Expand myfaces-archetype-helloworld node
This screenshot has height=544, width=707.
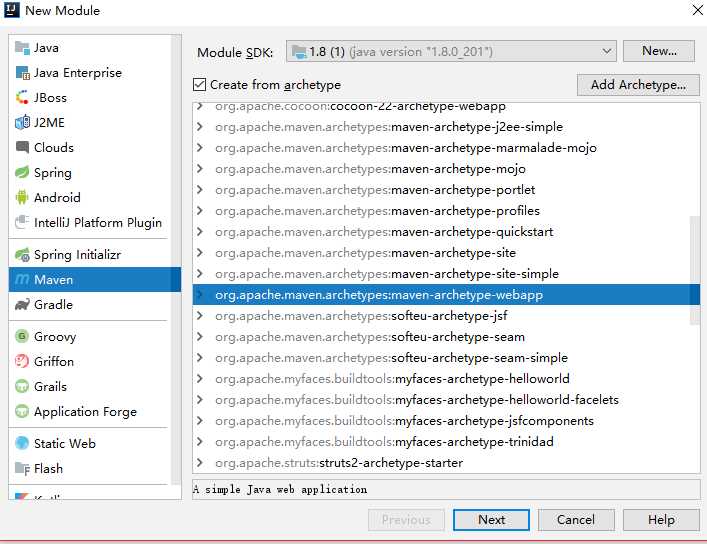(x=200, y=378)
